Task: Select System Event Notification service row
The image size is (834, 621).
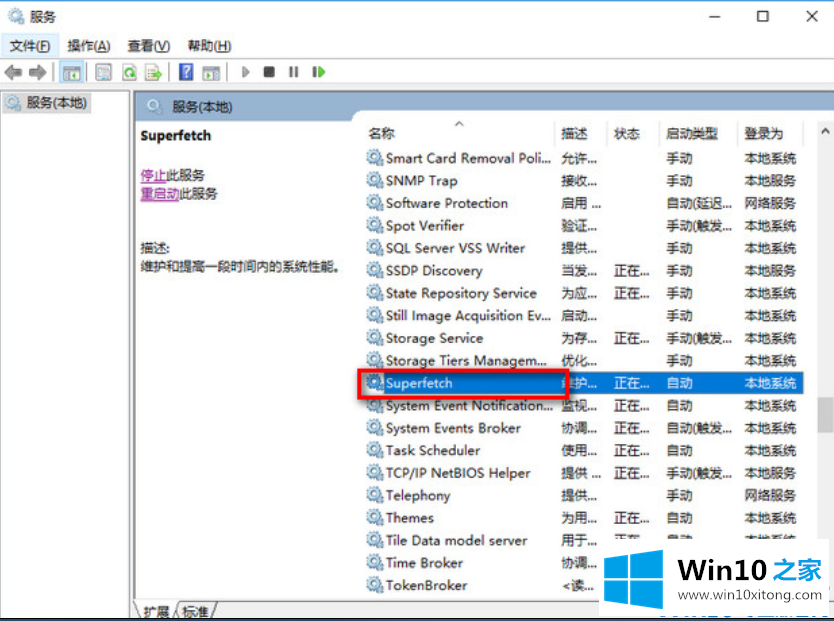Action: click(583, 406)
